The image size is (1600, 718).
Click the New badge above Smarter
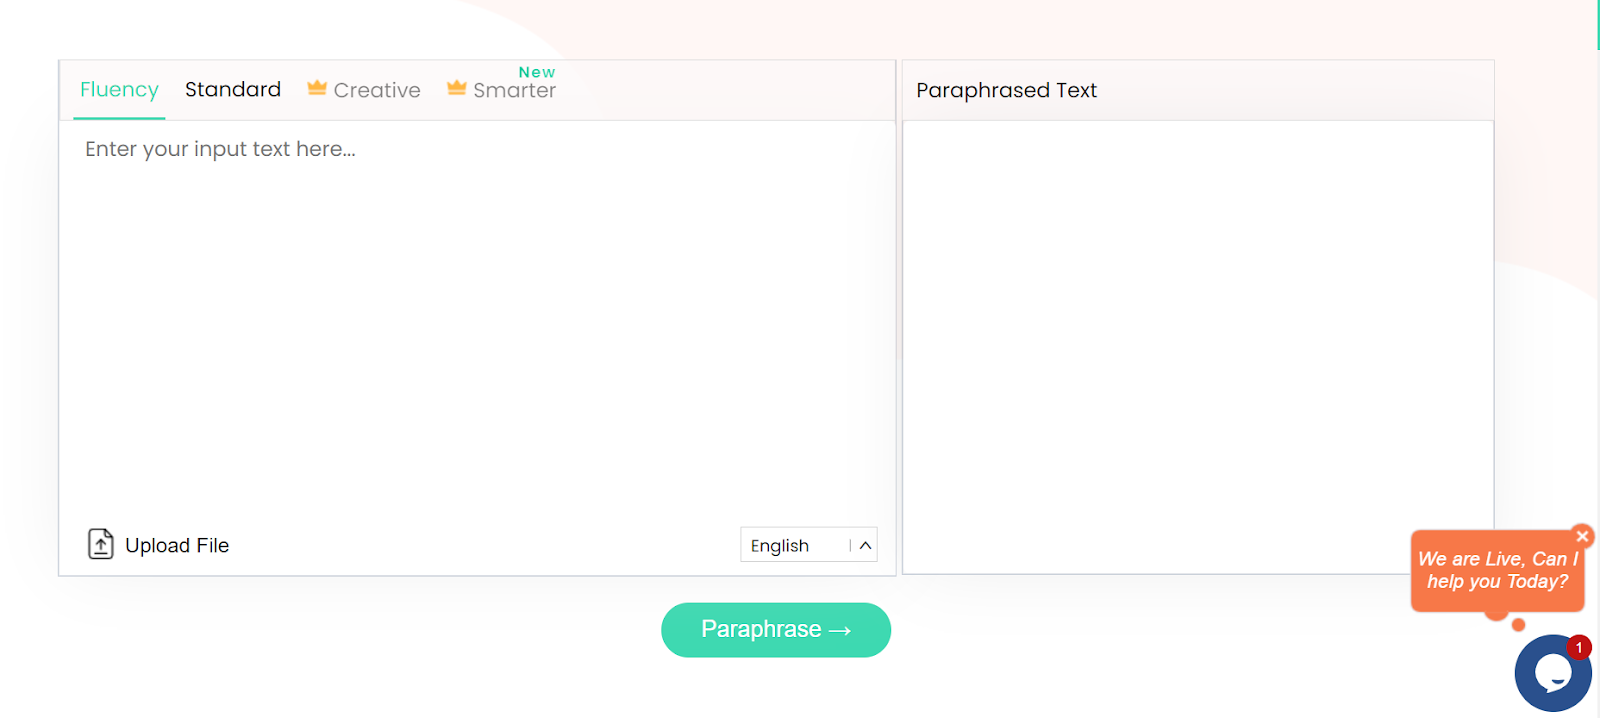pos(537,72)
